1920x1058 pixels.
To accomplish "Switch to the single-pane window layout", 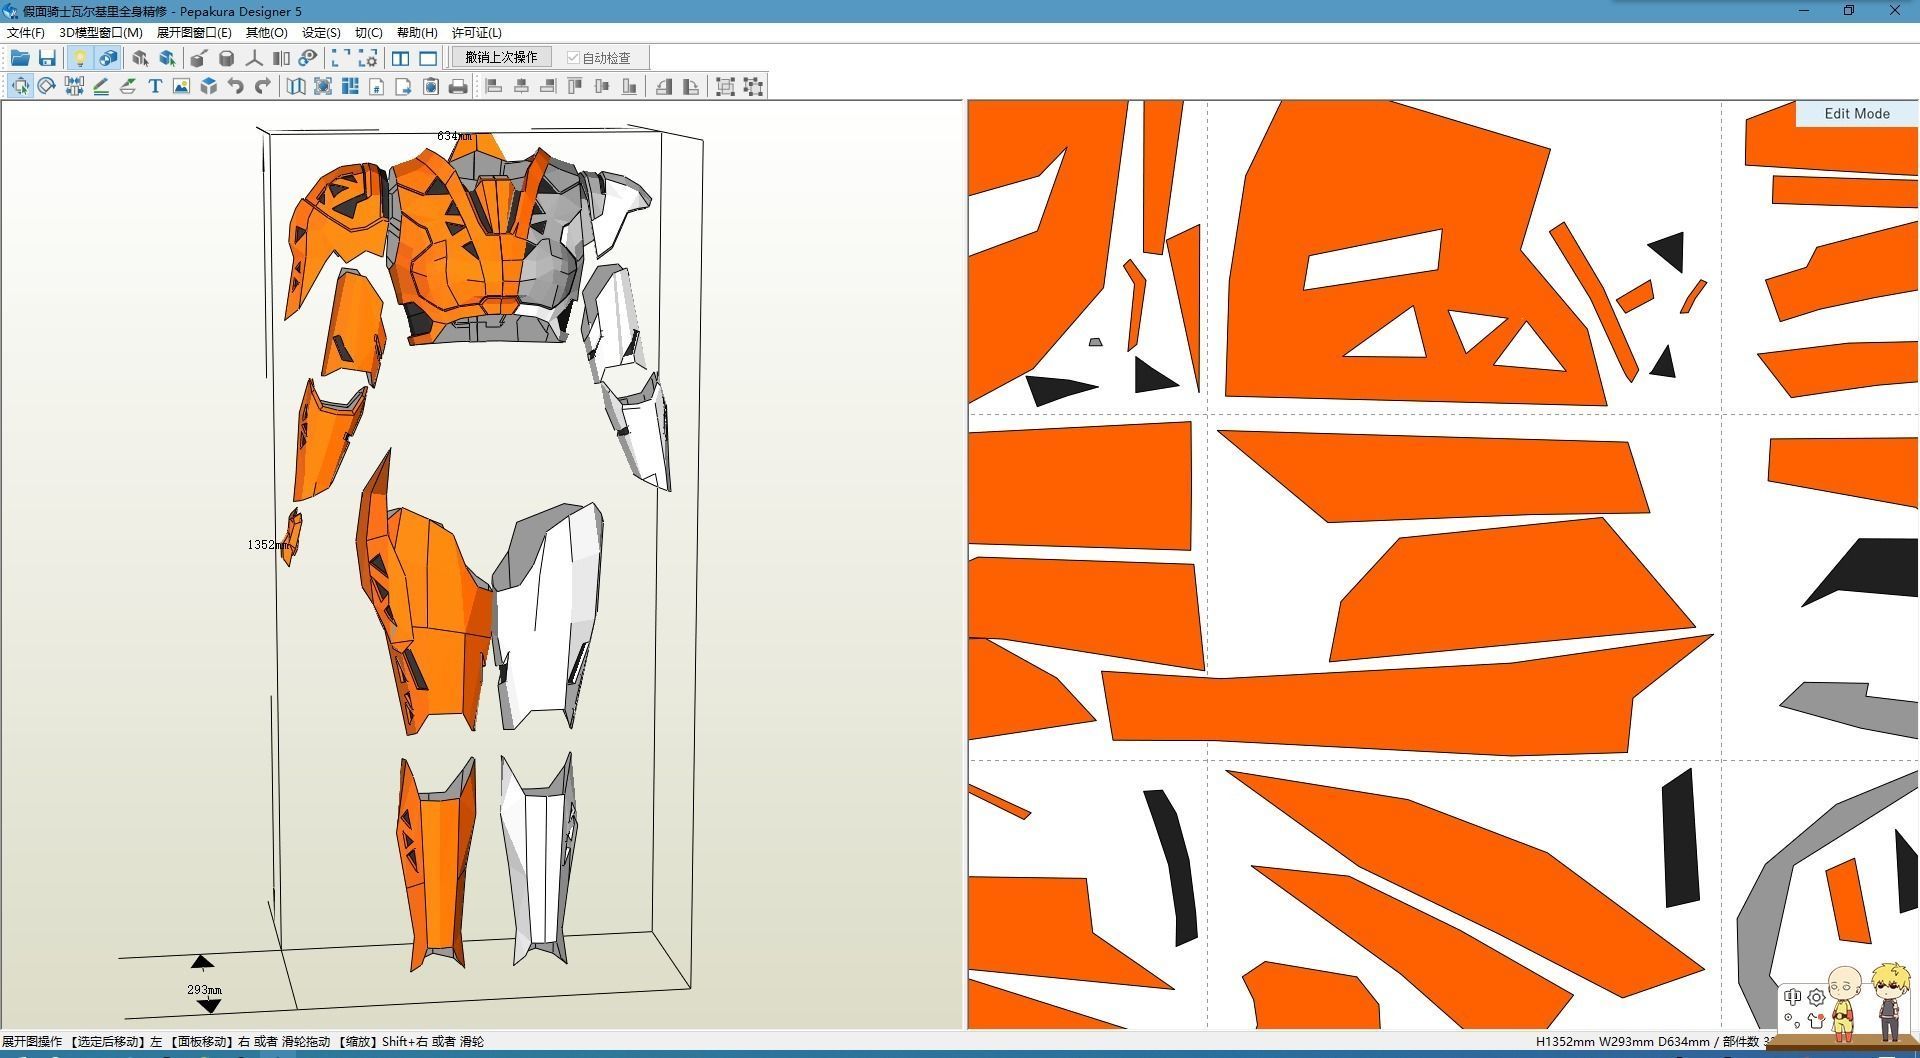I will pyautogui.click(x=428, y=58).
